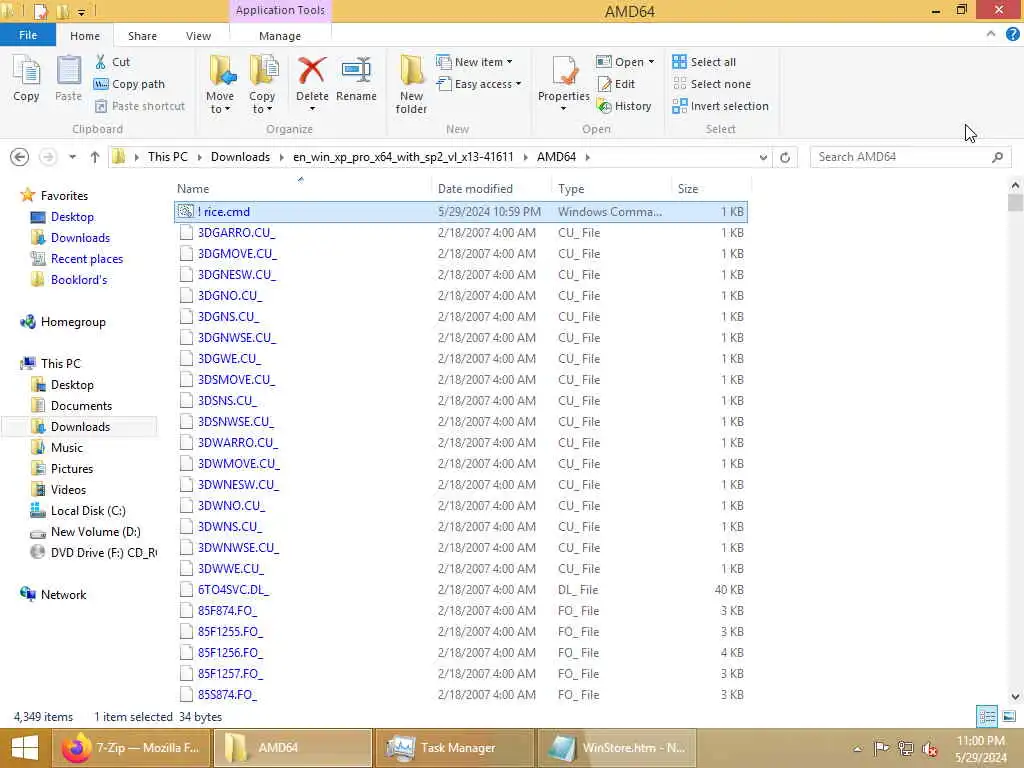
Task: Click Select none
Action: pyautogui.click(x=712, y=84)
